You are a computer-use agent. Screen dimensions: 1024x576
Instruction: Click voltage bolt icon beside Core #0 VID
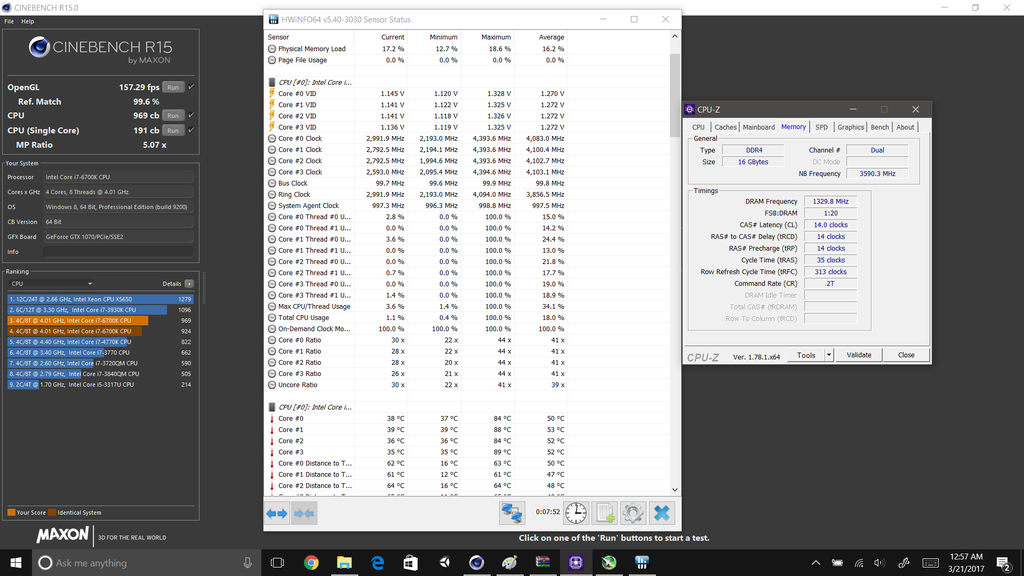coord(272,93)
